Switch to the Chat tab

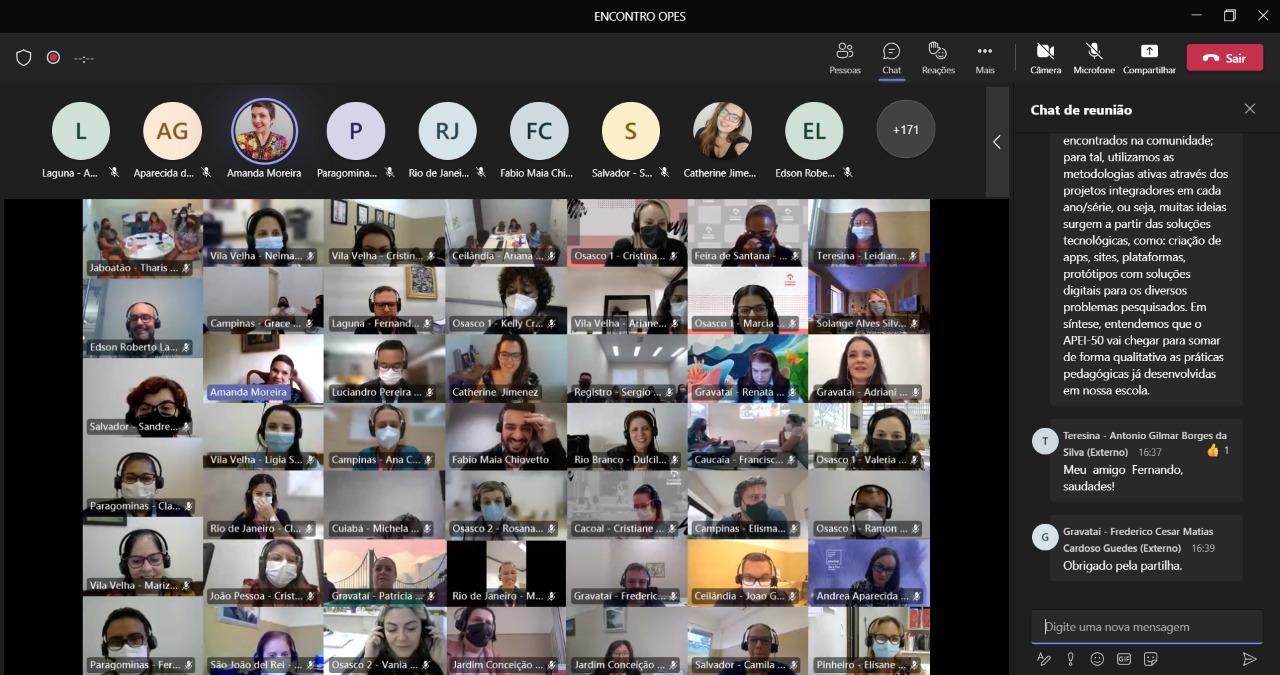(891, 57)
